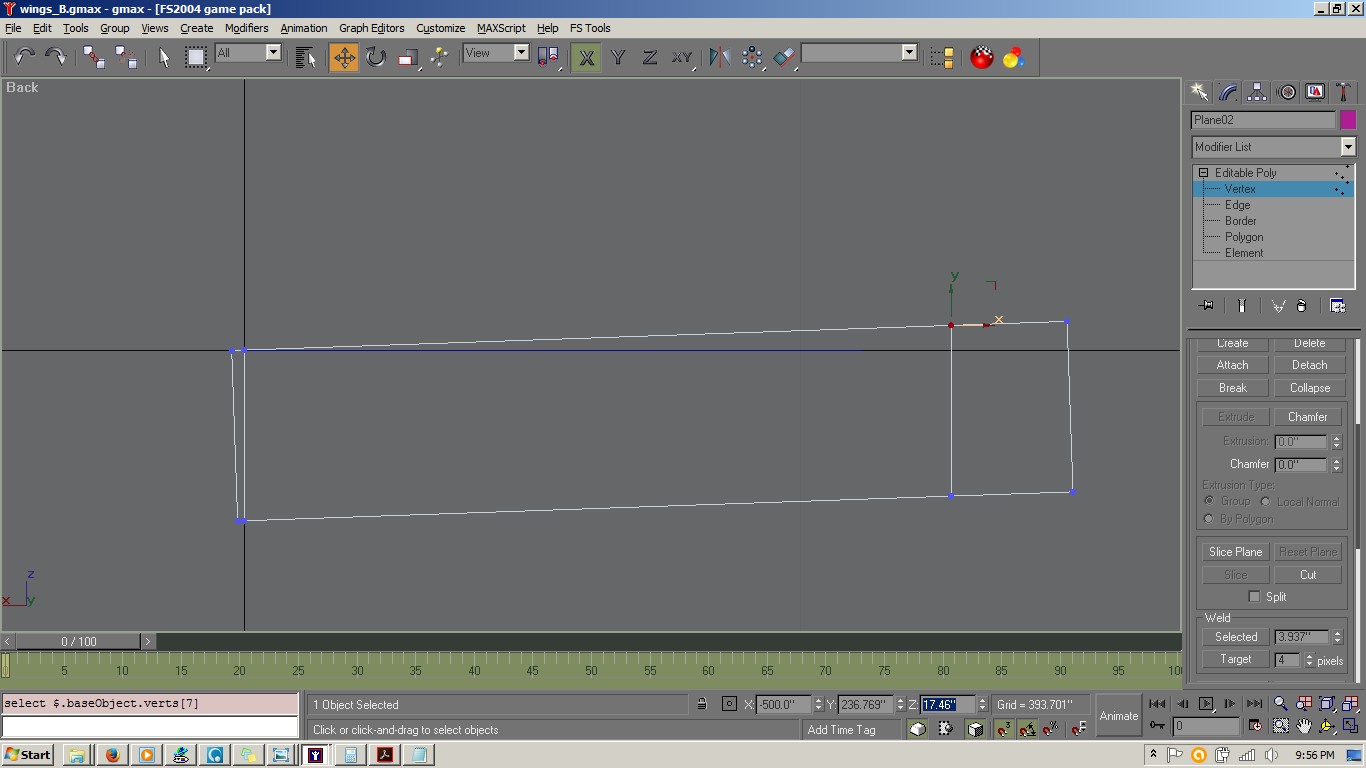
Task: Activate the Select and Scale tool
Action: click(x=408, y=57)
